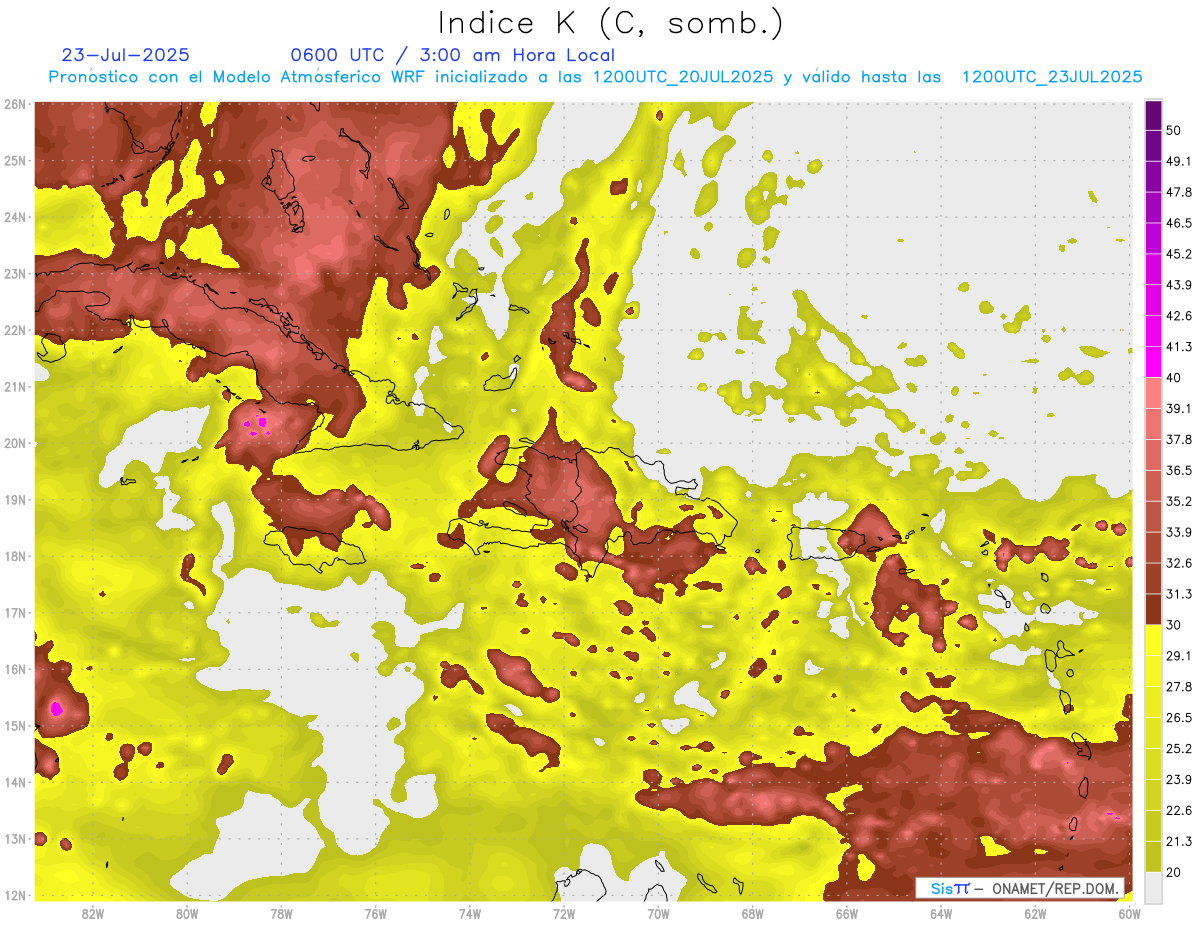Click the "20N" latitude label
The width and height of the screenshot is (1200, 927).
pyautogui.click(x=14, y=443)
